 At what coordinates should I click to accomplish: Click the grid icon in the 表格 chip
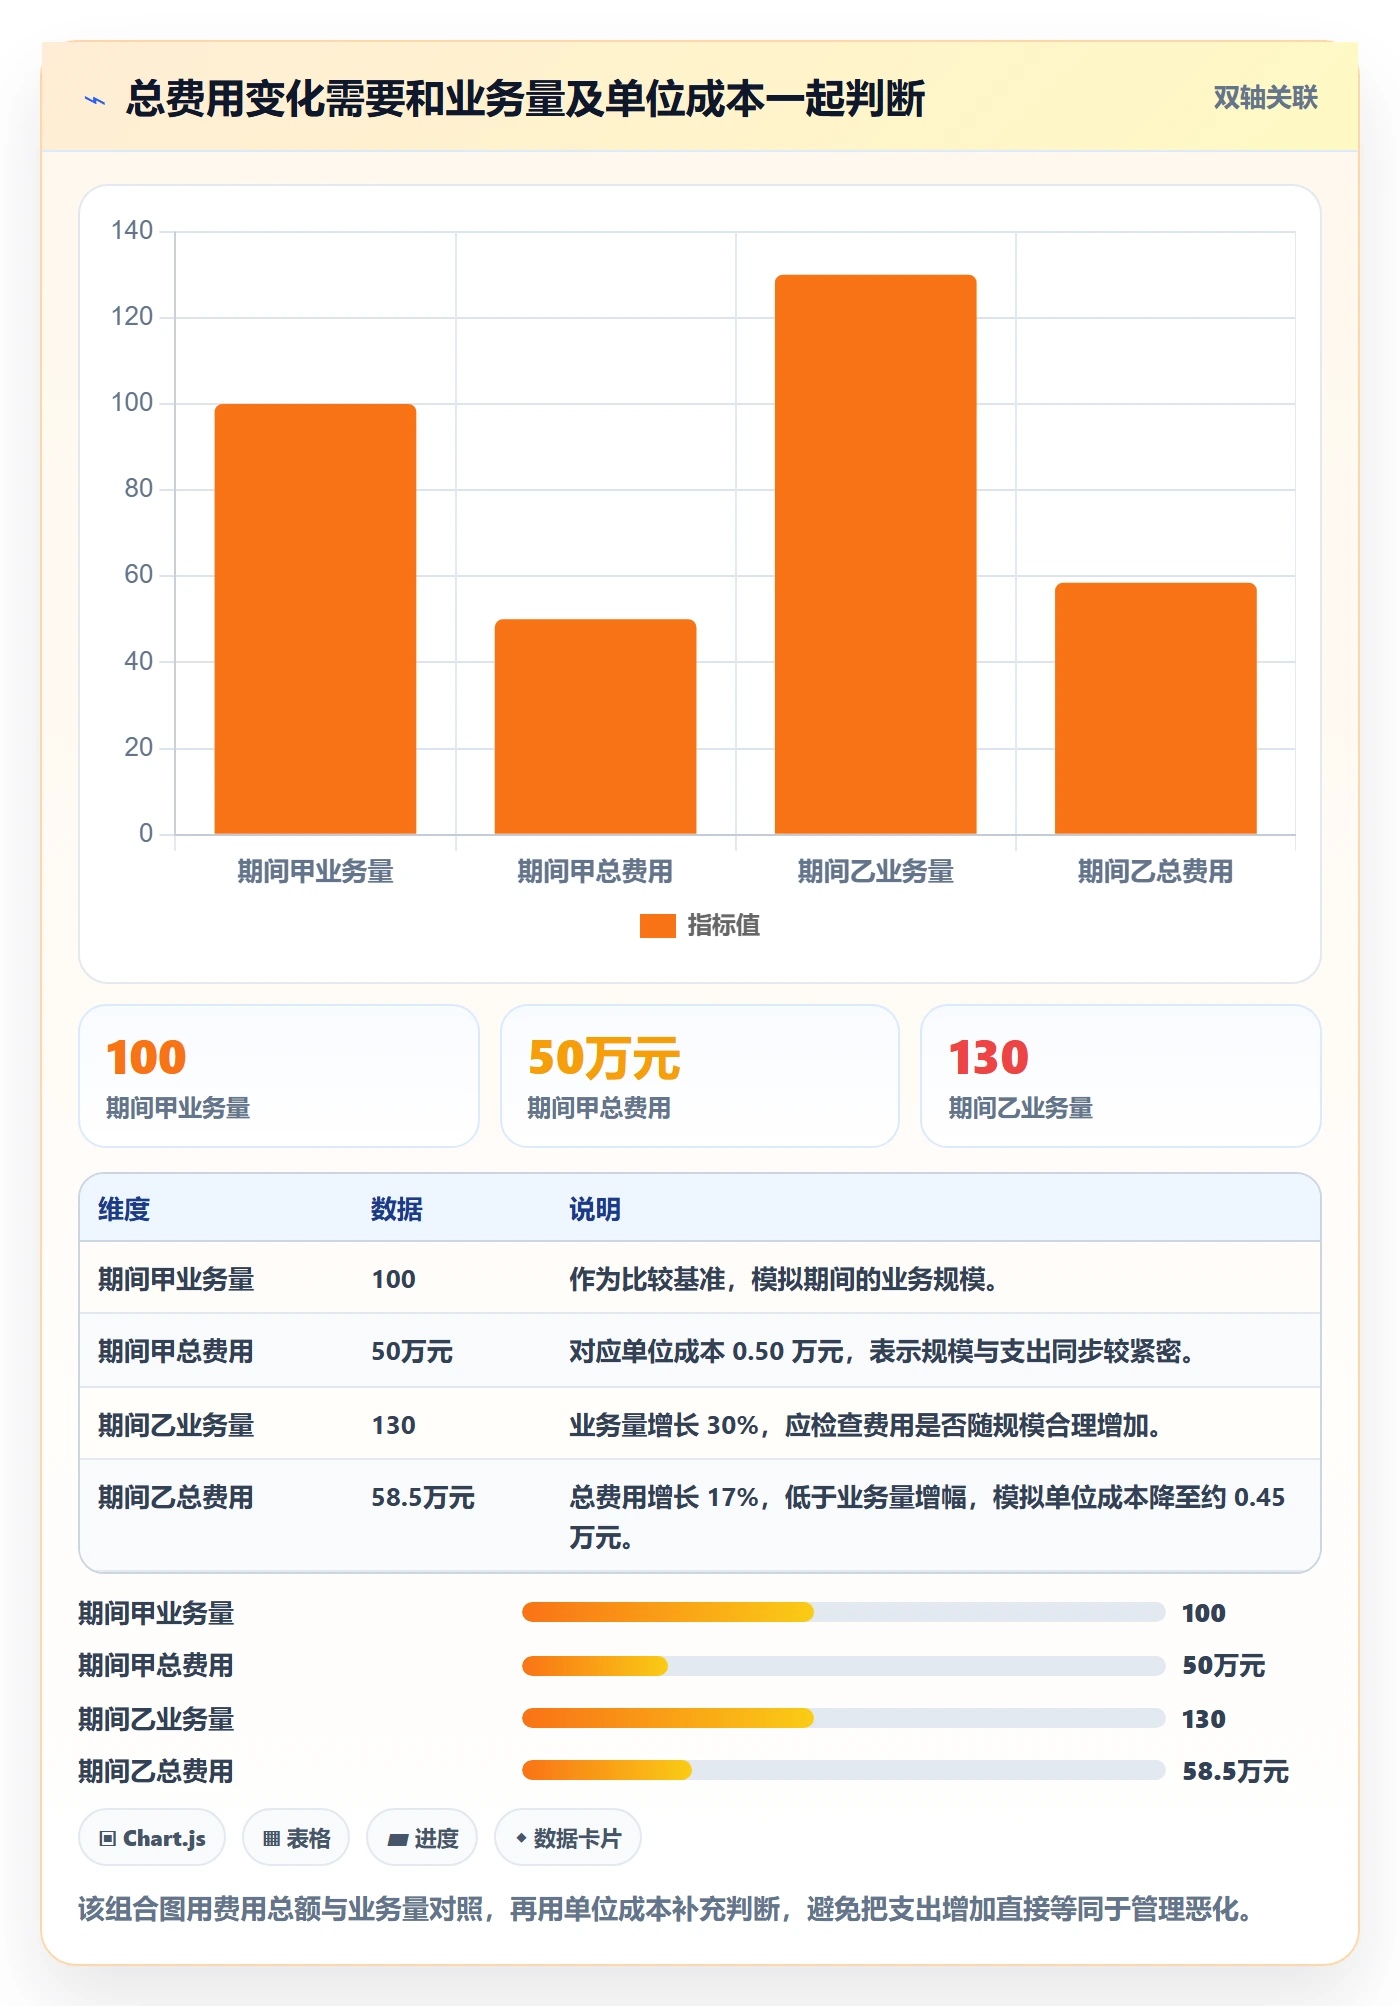coord(271,1838)
